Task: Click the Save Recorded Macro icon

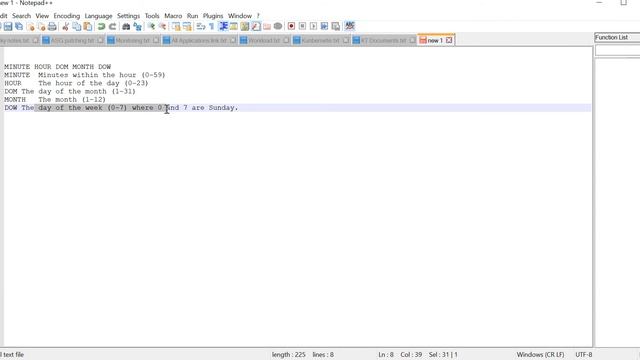Action: coord(336,27)
